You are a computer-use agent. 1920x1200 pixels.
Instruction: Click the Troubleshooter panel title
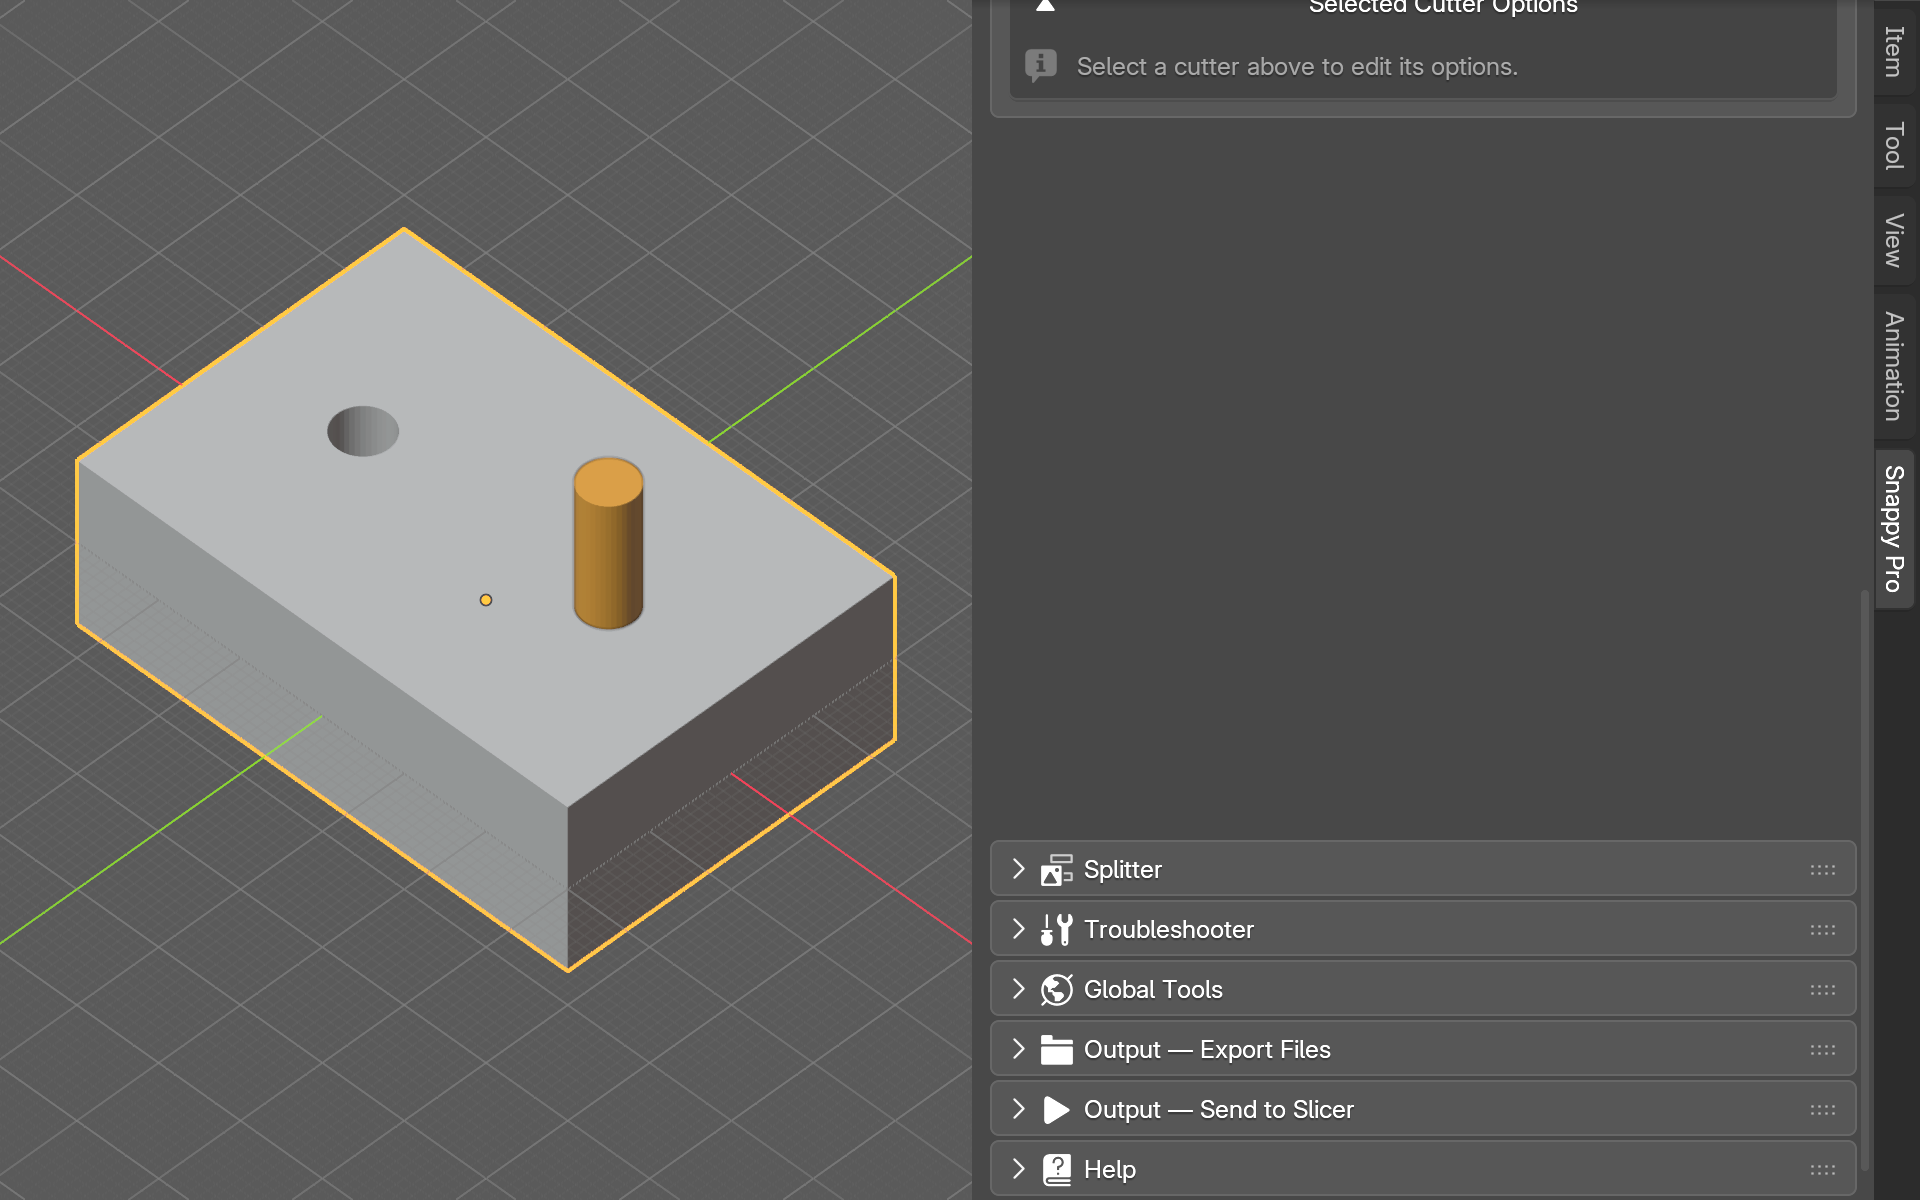(1168, 929)
